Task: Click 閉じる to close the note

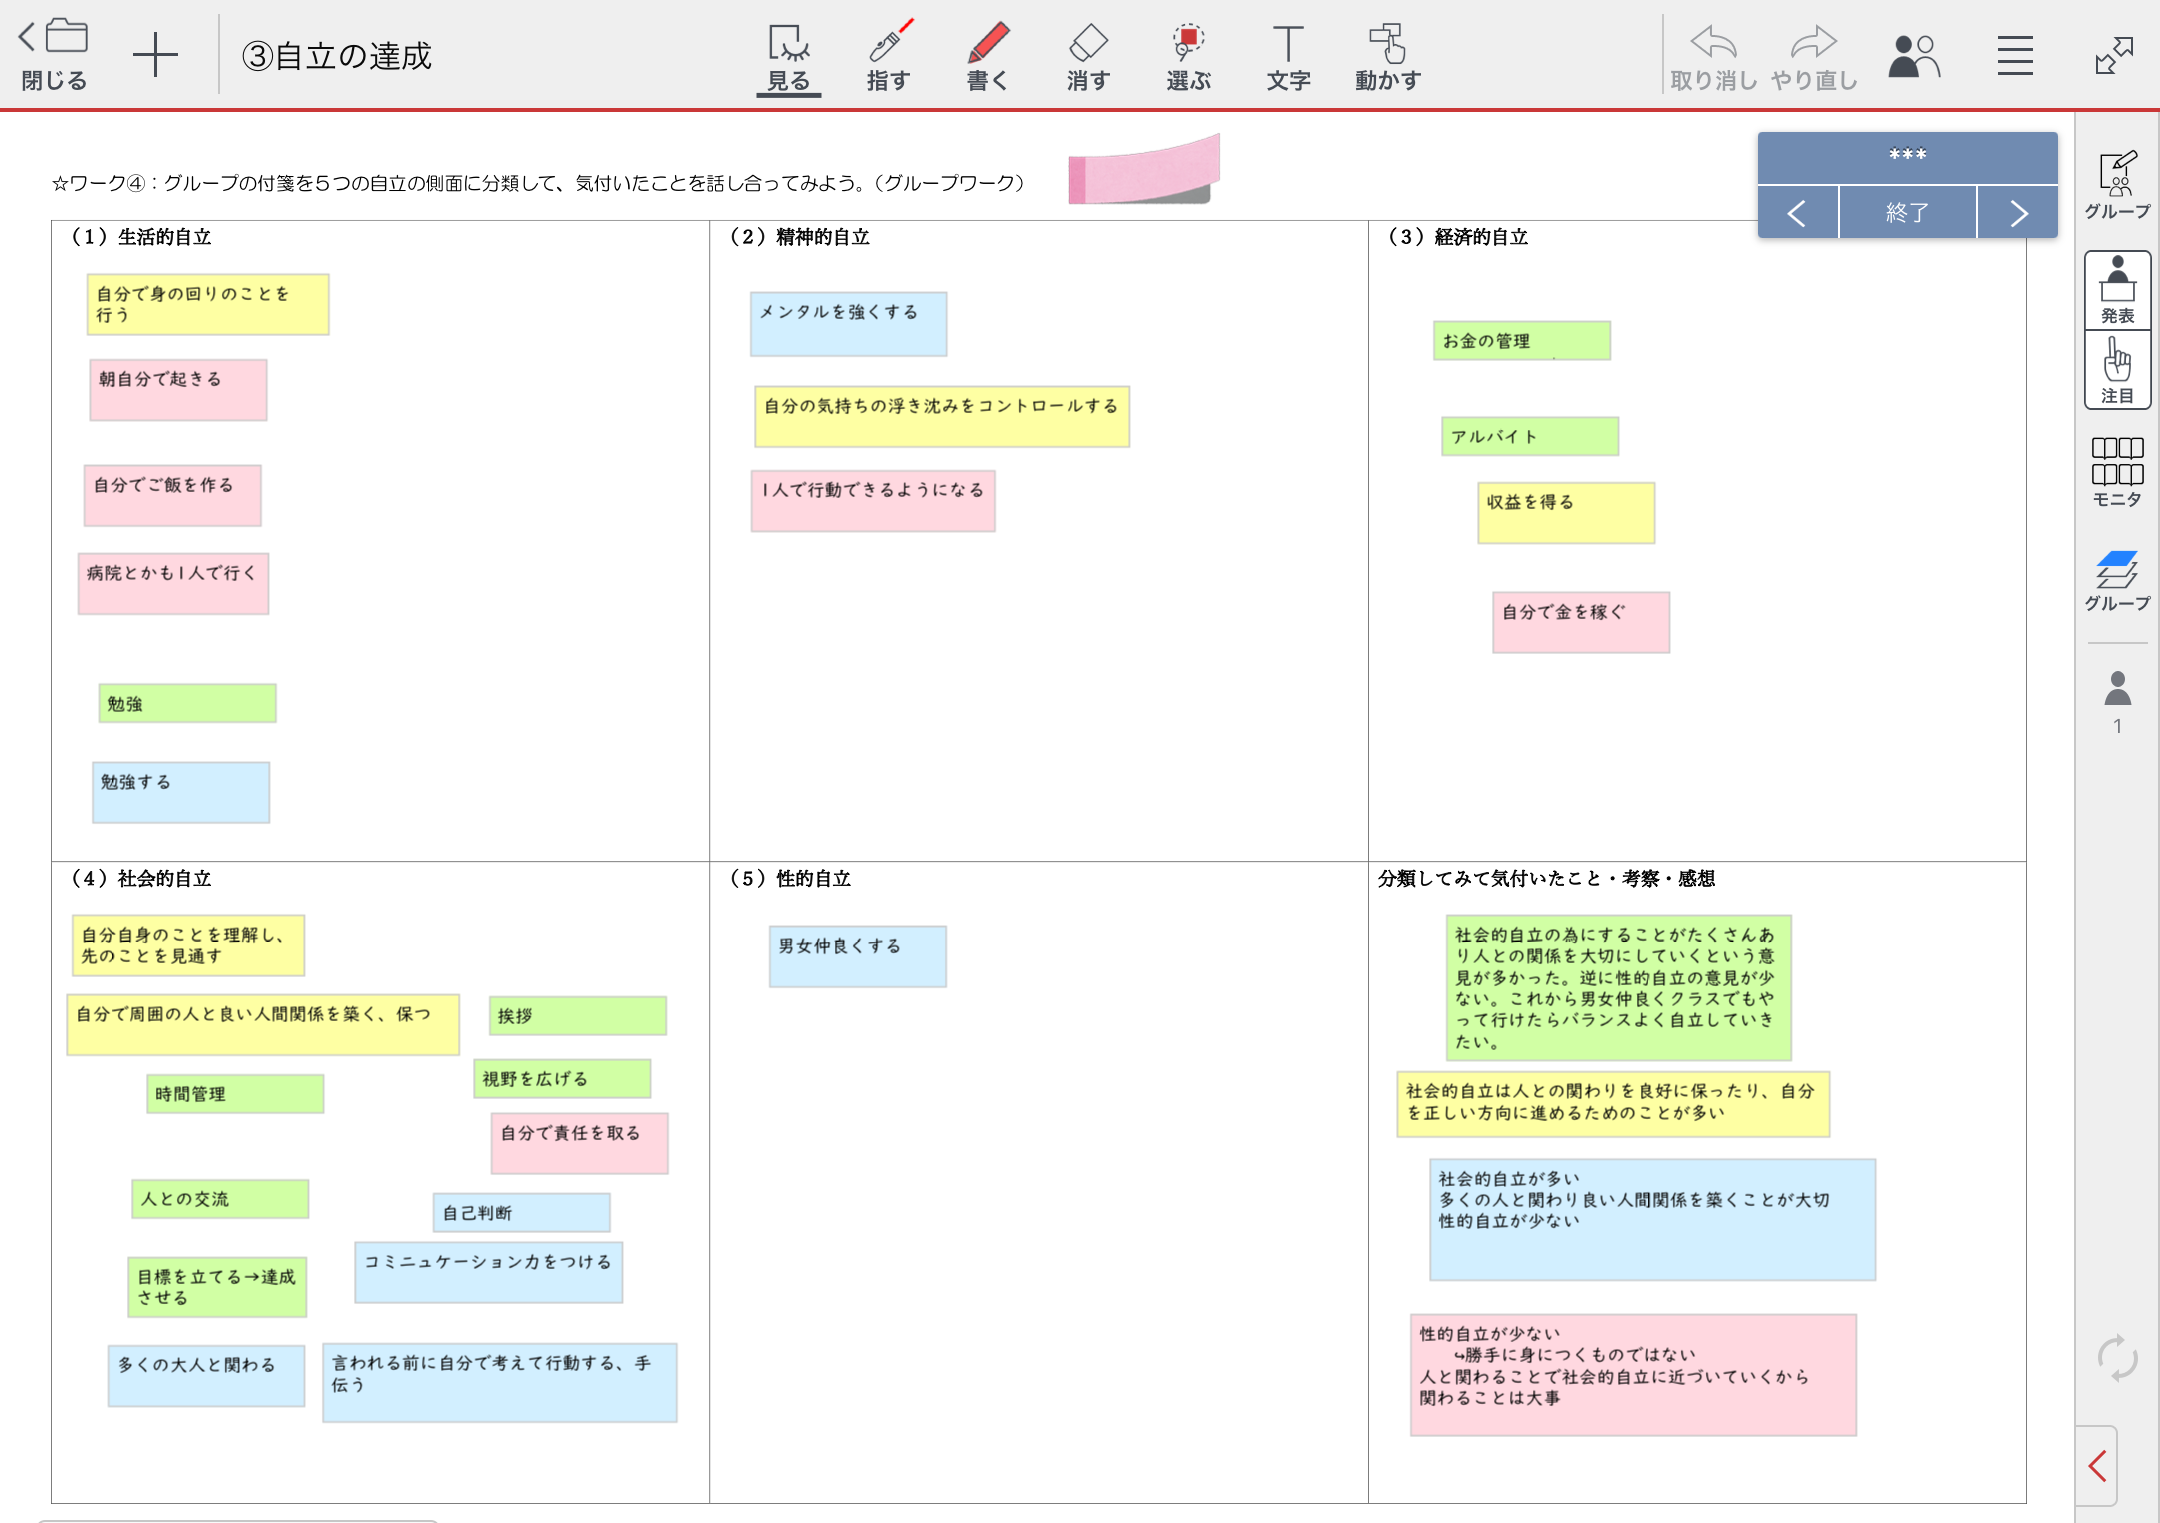Action: 55,56
